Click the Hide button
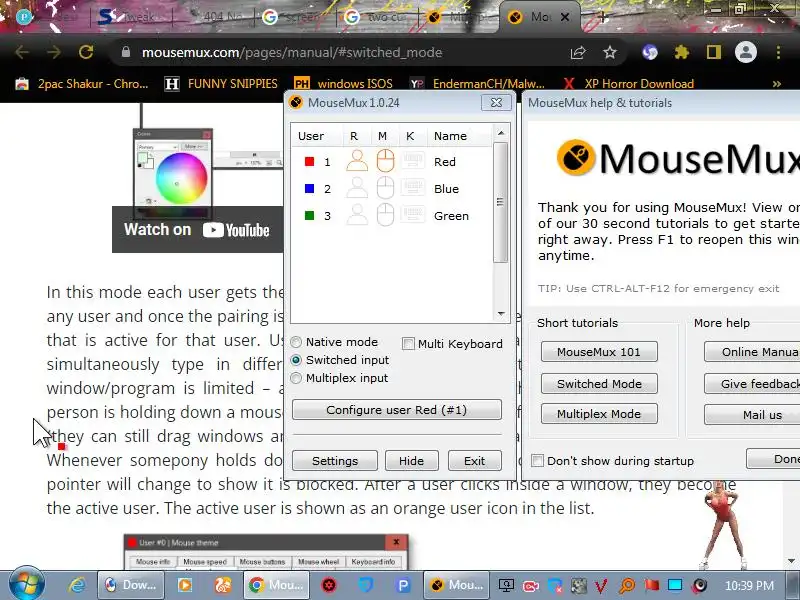 411,461
